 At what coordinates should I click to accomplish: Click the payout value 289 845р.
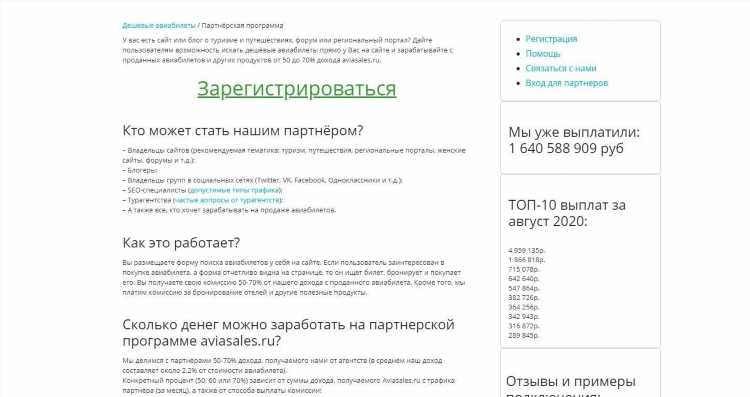(524, 336)
